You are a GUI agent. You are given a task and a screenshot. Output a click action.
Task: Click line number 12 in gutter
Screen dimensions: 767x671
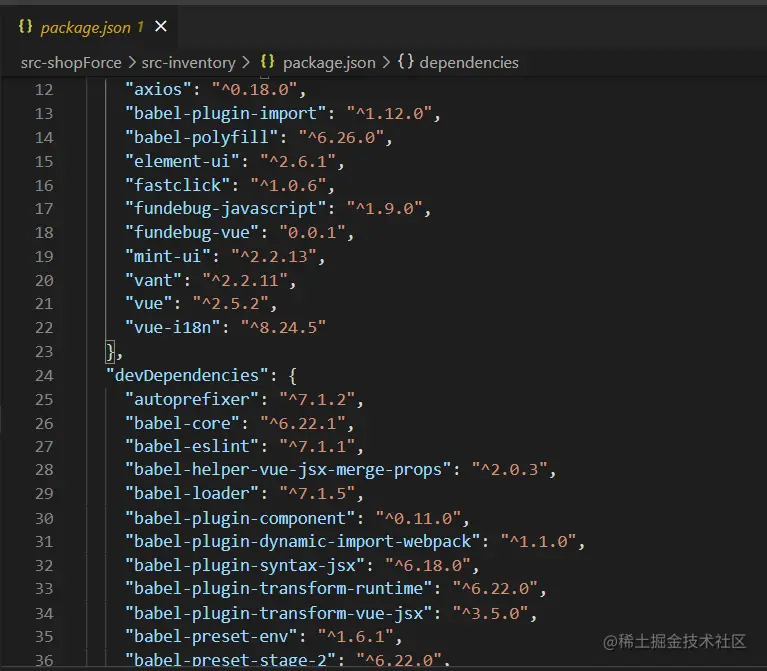click(44, 90)
